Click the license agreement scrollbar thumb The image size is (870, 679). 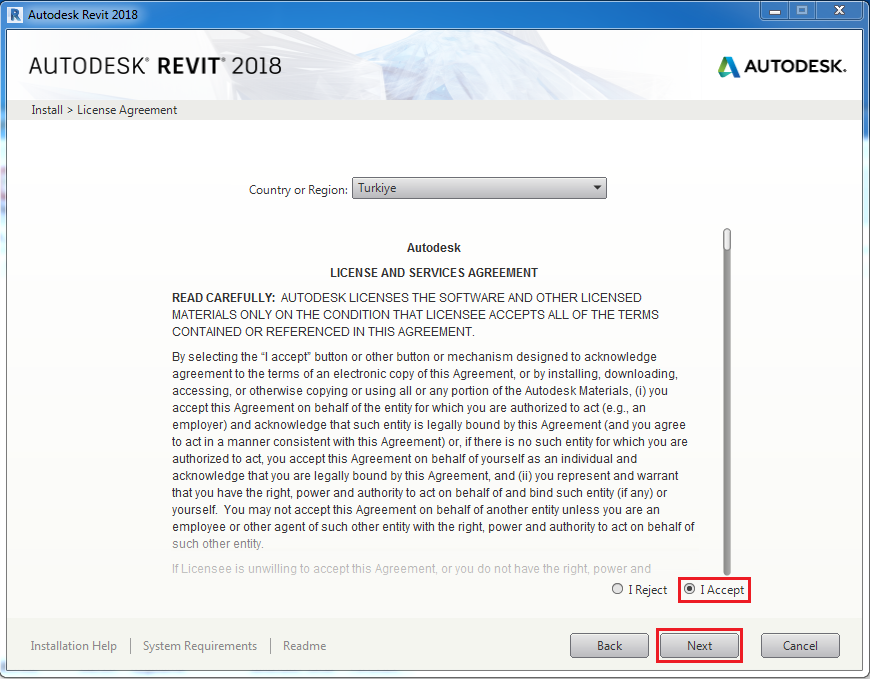pos(727,240)
